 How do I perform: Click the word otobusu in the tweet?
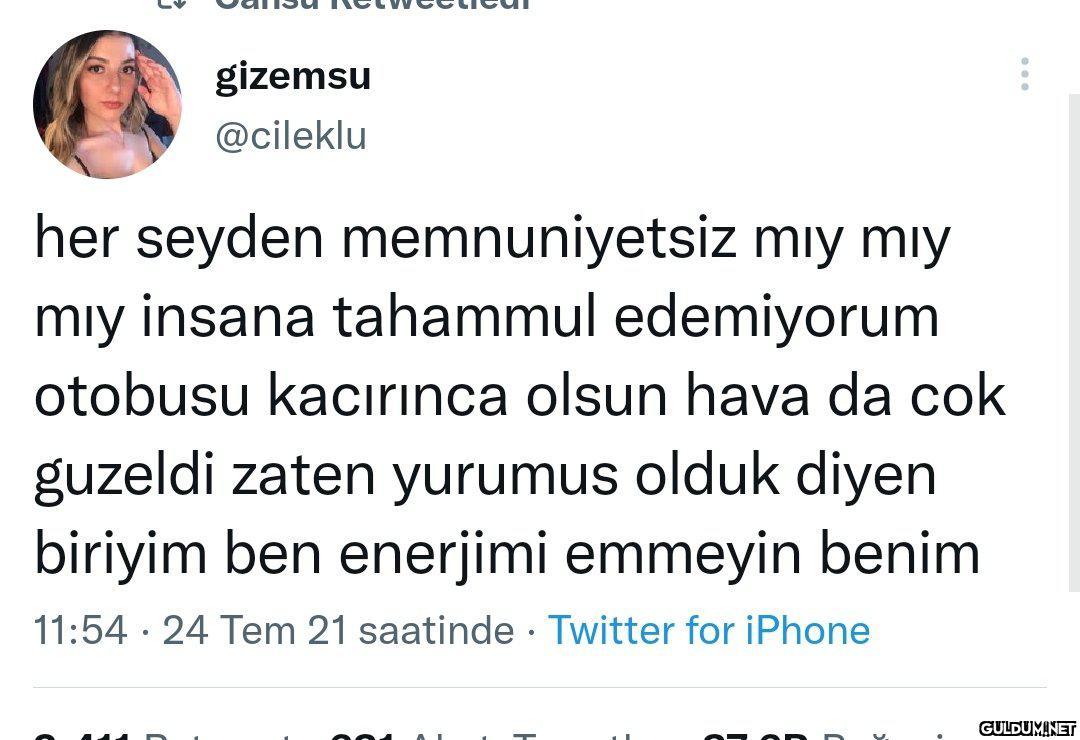pyautogui.click(x=141, y=397)
